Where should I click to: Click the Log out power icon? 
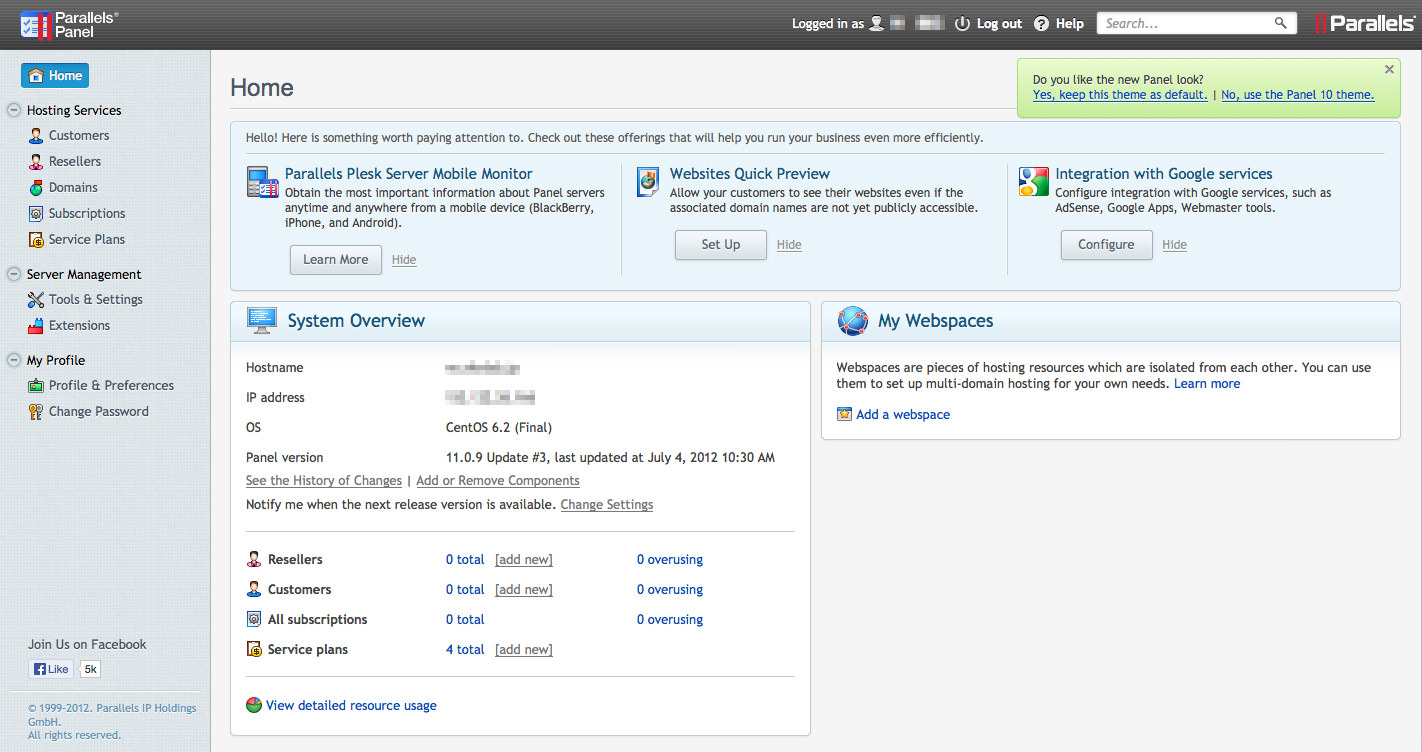(x=962, y=24)
